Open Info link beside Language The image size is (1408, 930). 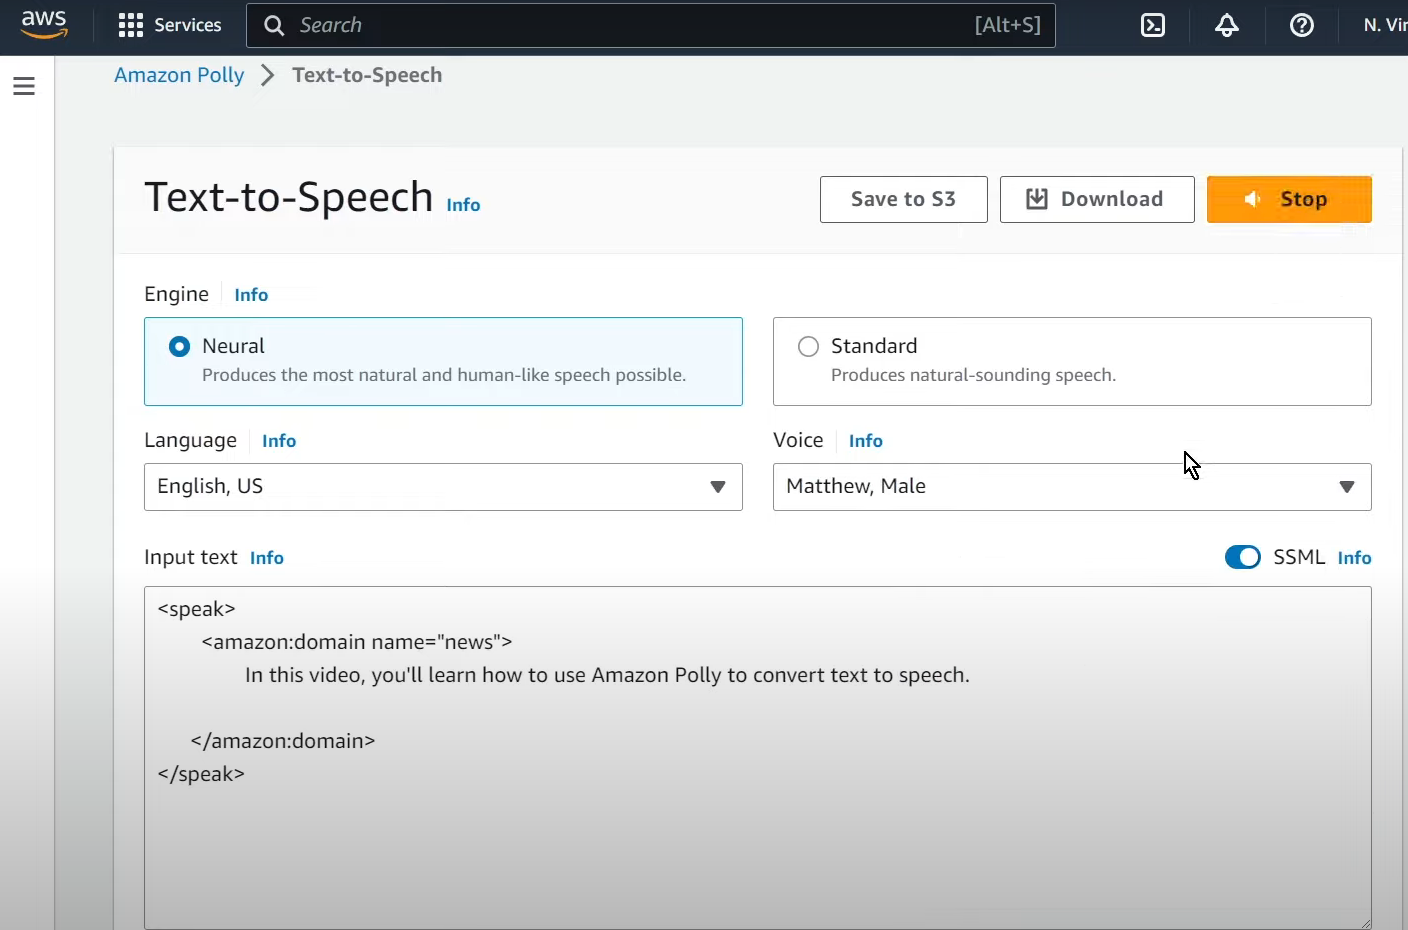pos(279,441)
